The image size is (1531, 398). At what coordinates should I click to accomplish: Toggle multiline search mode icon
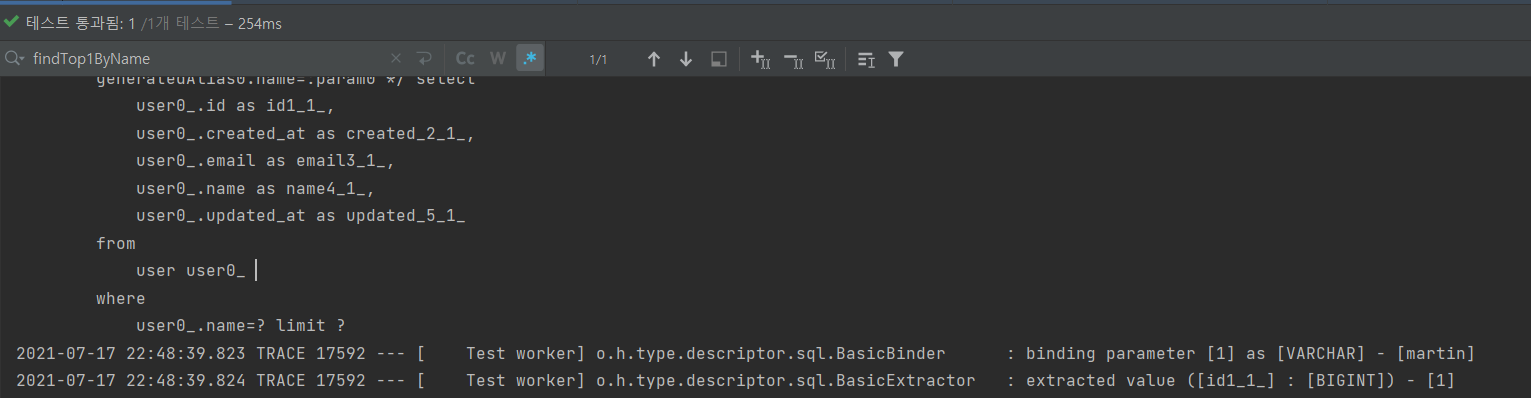[x=866, y=59]
